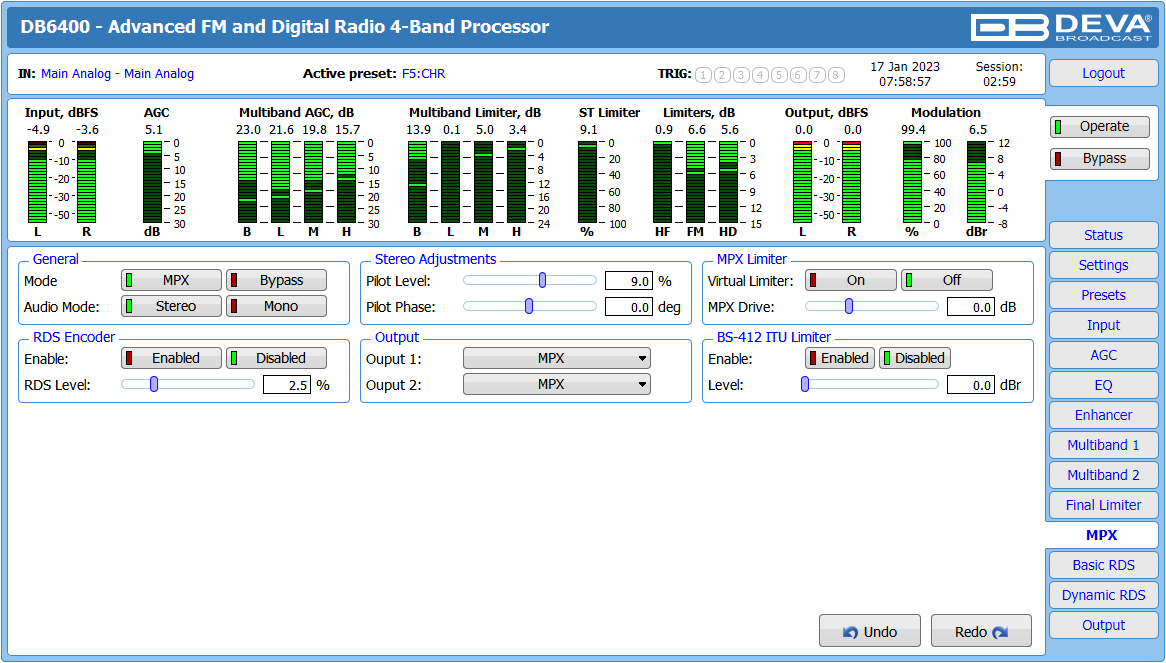Screen dimensions: 1166x663
Task: Click the DEVA Broadcast logo
Action: tap(1061, 27)
